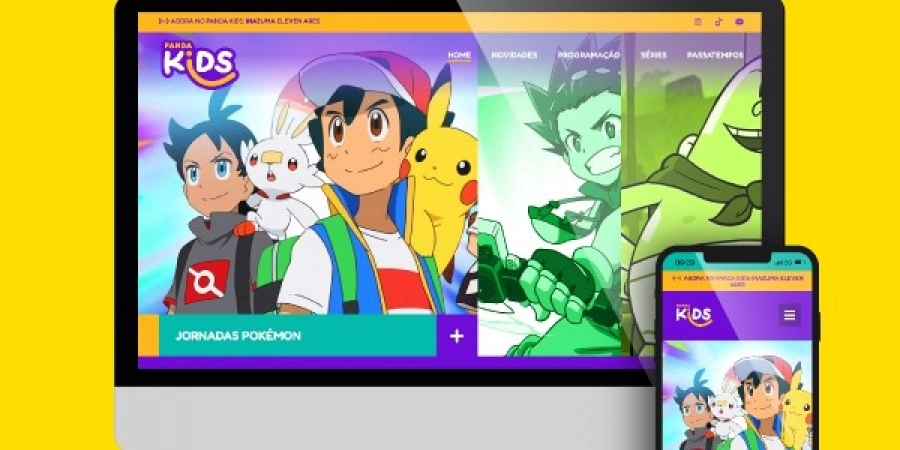The width and height of the screenshot is (900, 450).
Task: Open the SÉRIES menu item
Action: 654,55
